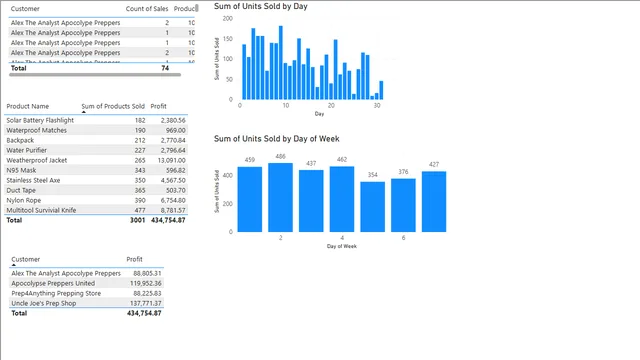Click the product table profit total 434,754.87

[x=168, y=220]
